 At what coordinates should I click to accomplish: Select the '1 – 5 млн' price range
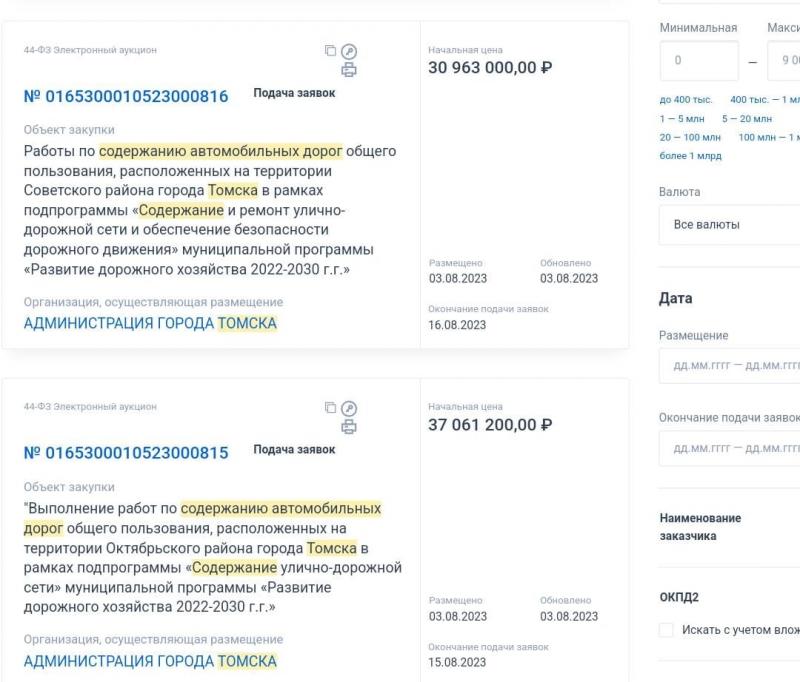pyautogui.click(x=682, y=118)
